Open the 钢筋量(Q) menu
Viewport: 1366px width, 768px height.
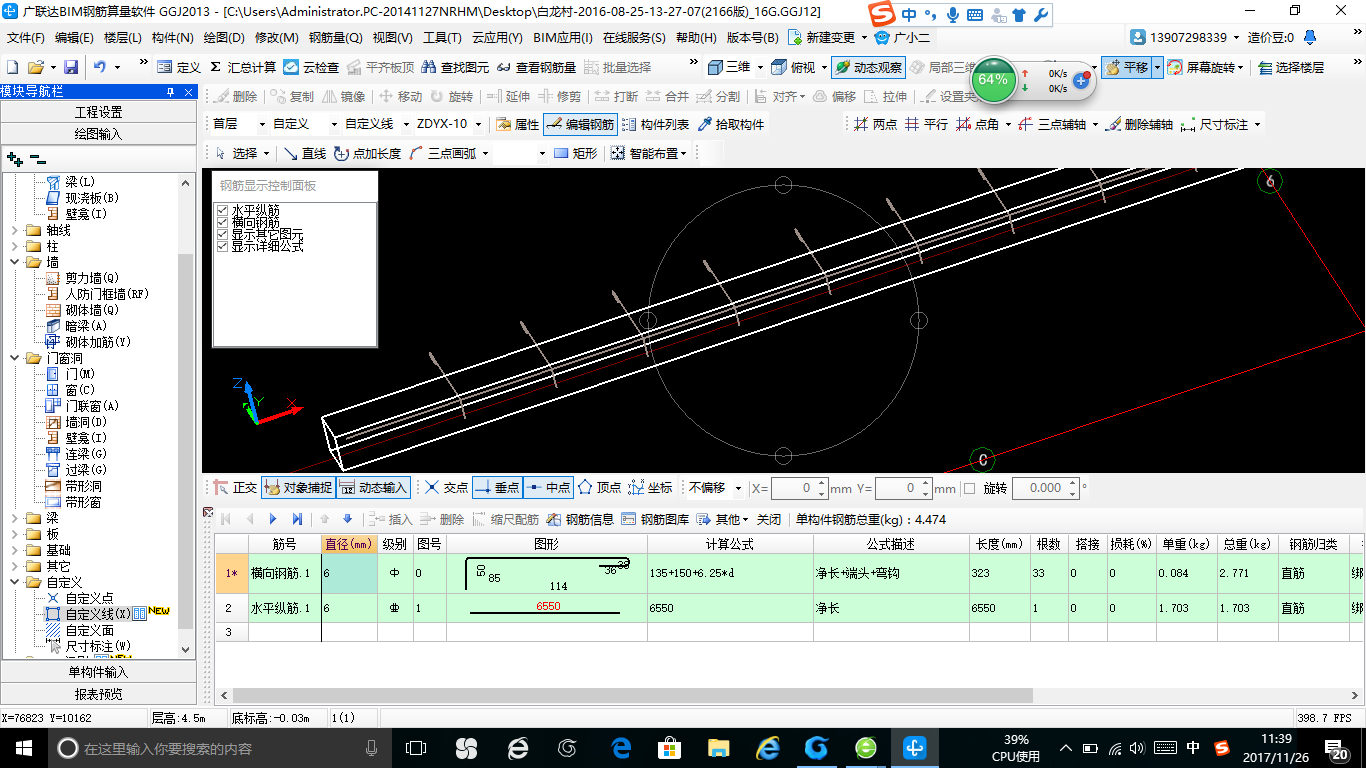(335, 37)
